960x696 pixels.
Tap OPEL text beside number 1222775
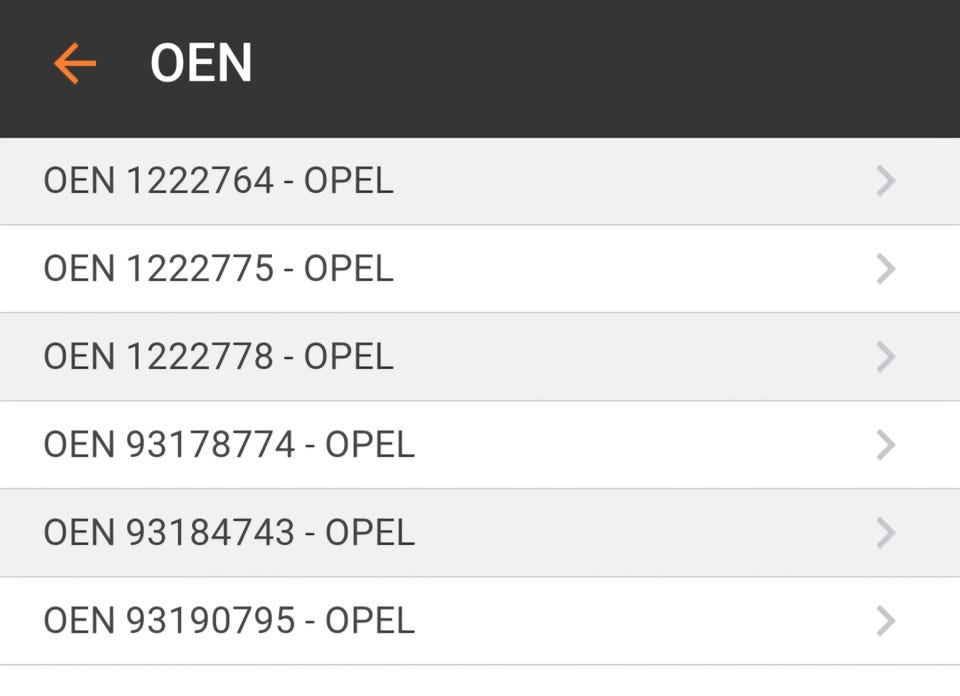[x=348, y=269]
